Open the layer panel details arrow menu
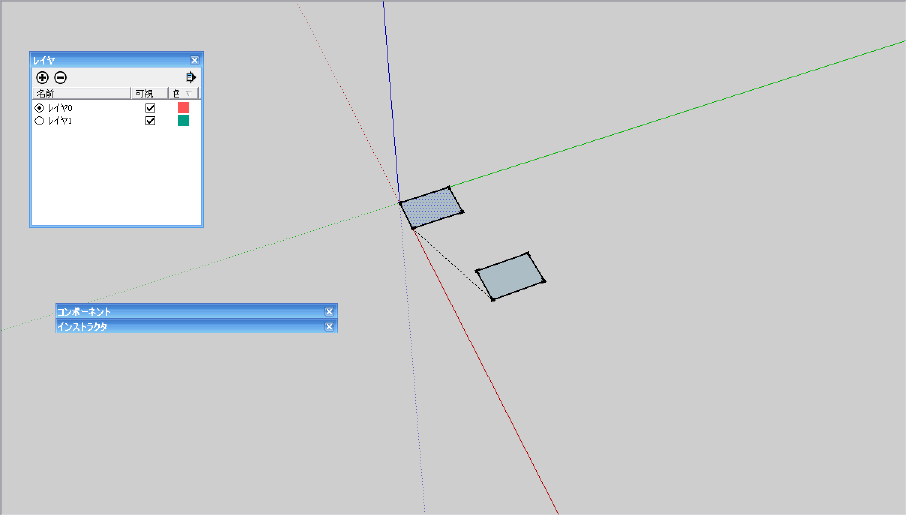The height and width of the screenshot is (516, 907). coord(191,77)
